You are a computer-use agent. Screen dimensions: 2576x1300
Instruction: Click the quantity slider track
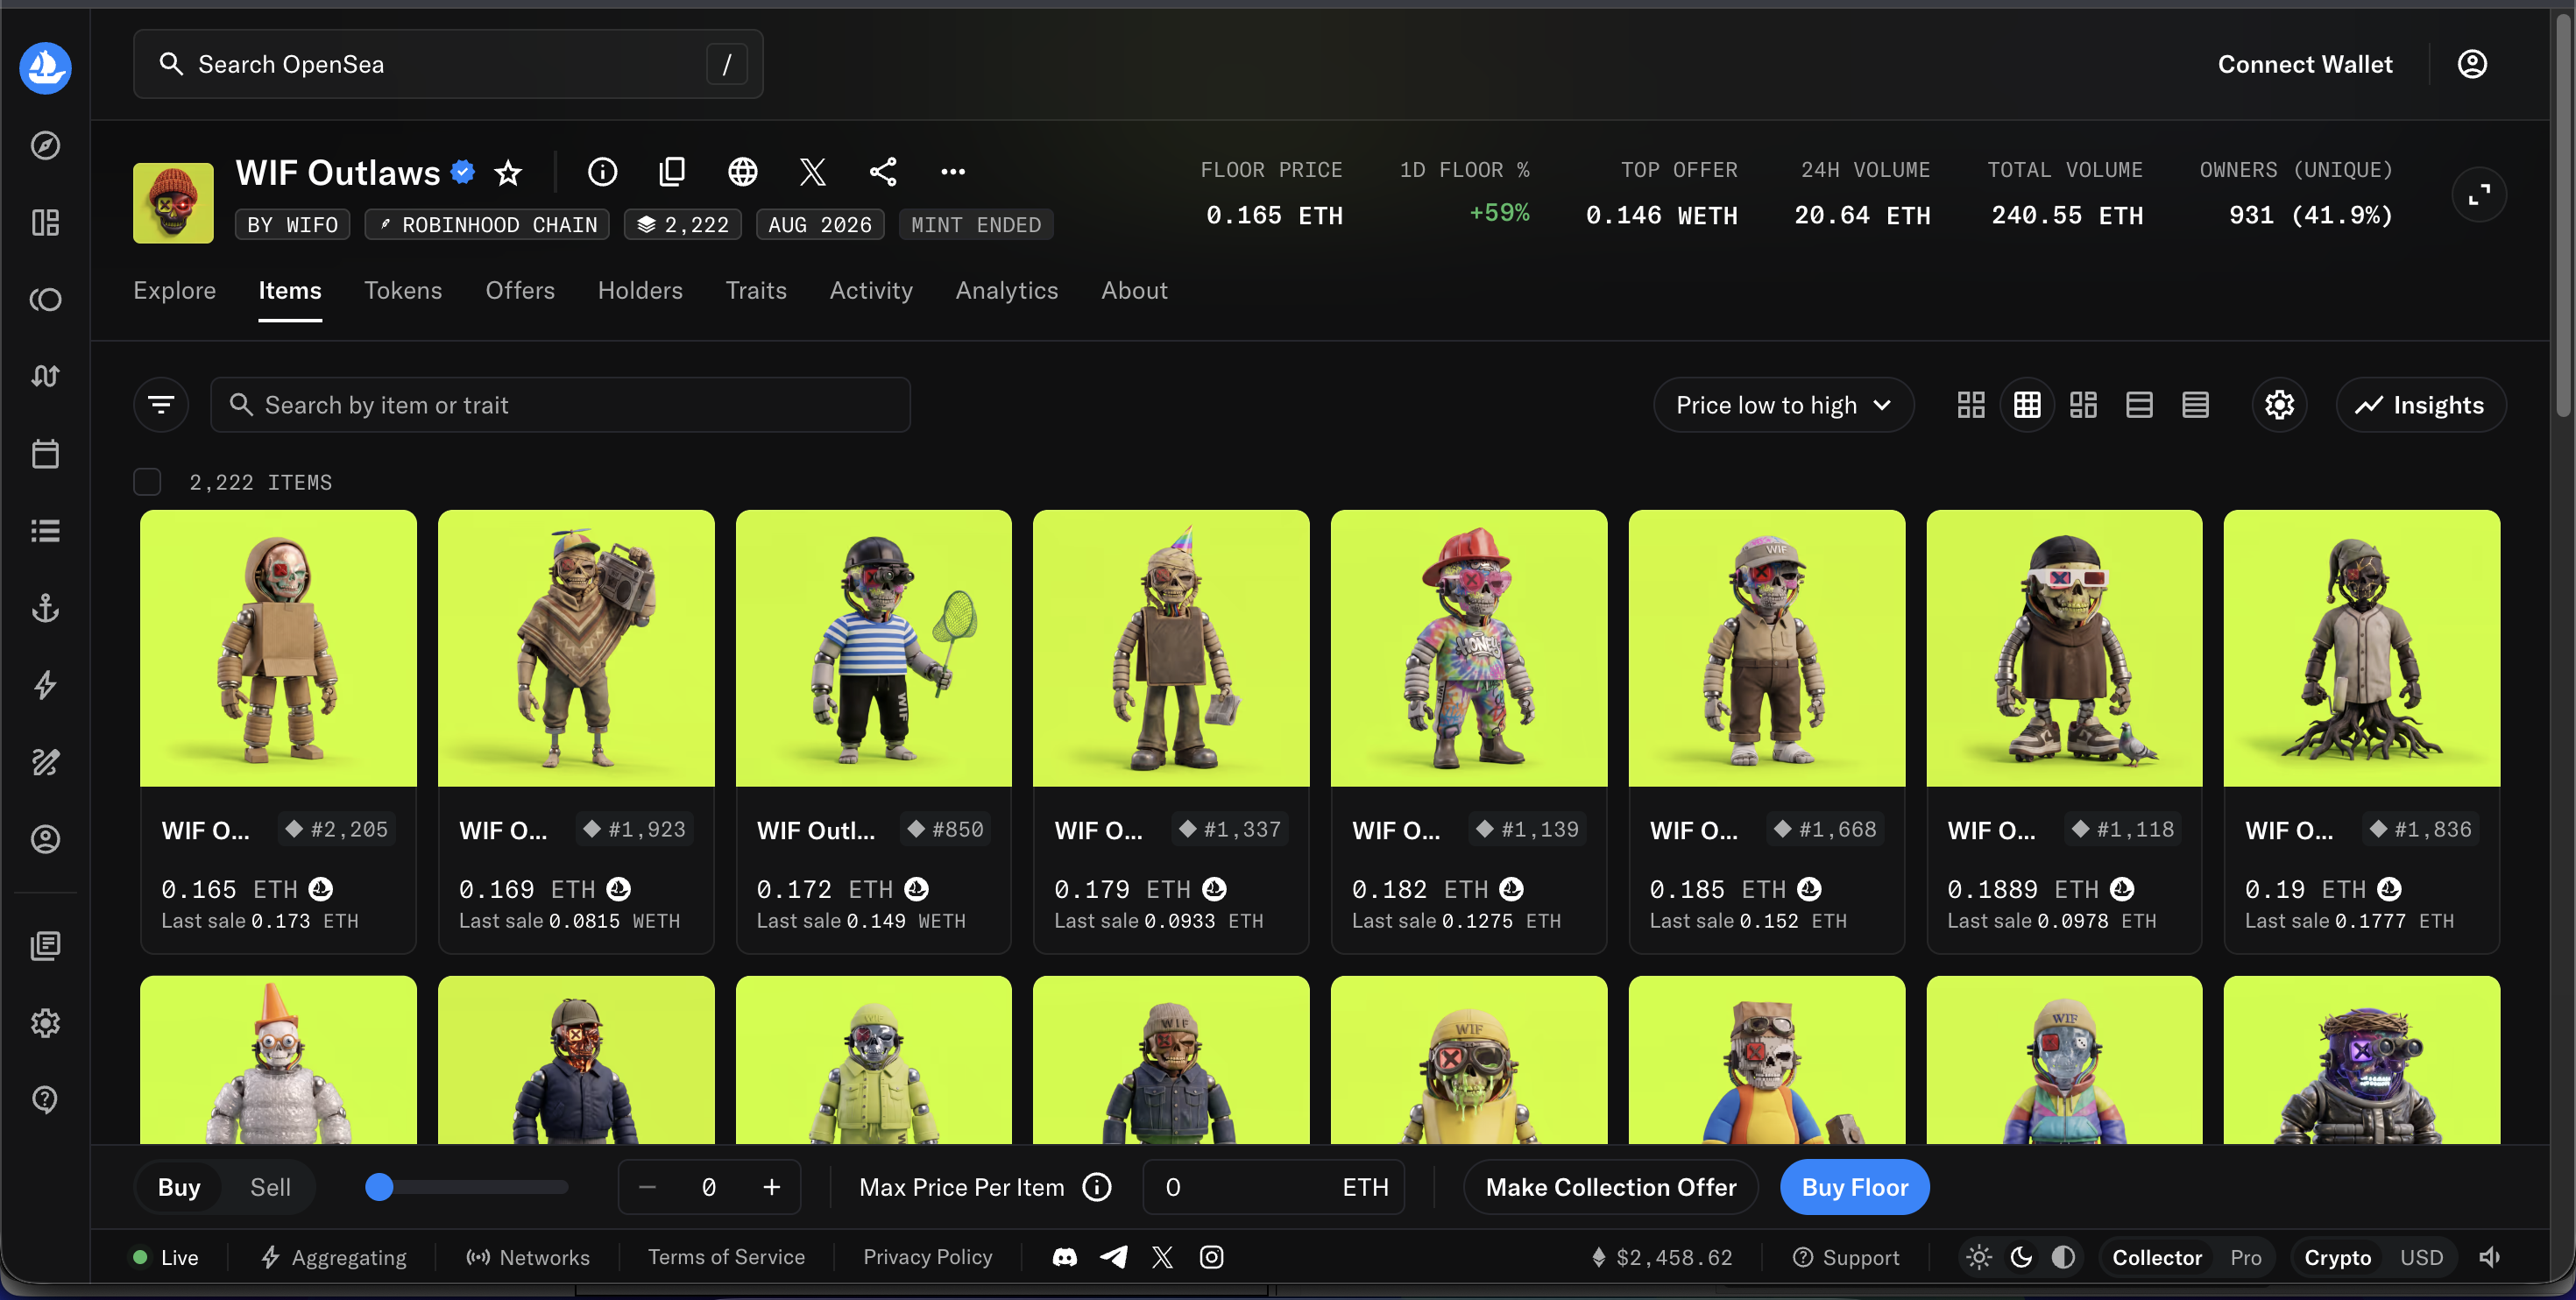point(468,1187)
